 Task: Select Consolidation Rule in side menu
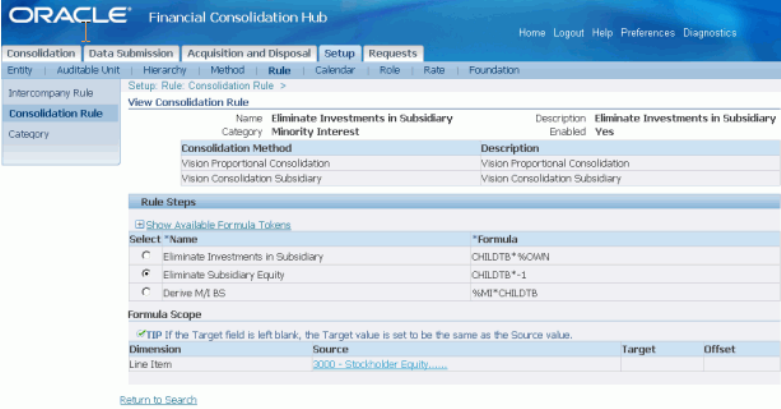point(56,114)
